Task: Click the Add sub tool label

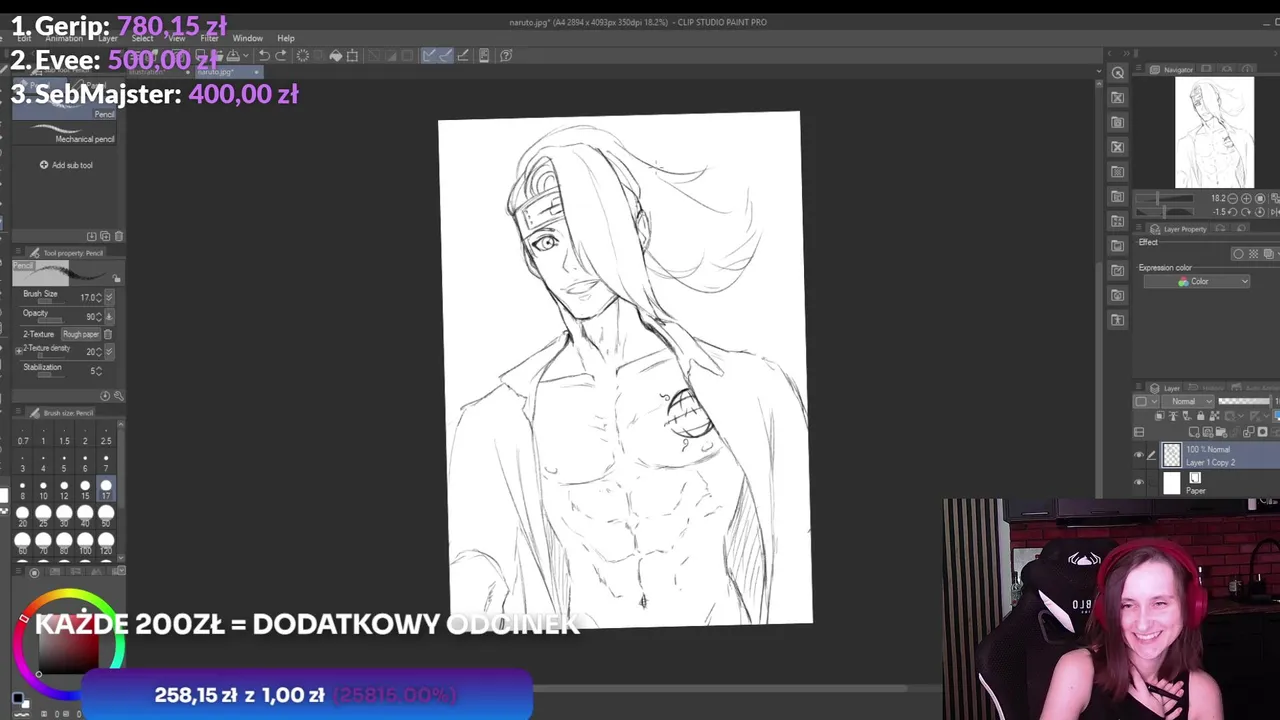Action: pos(72,165)
